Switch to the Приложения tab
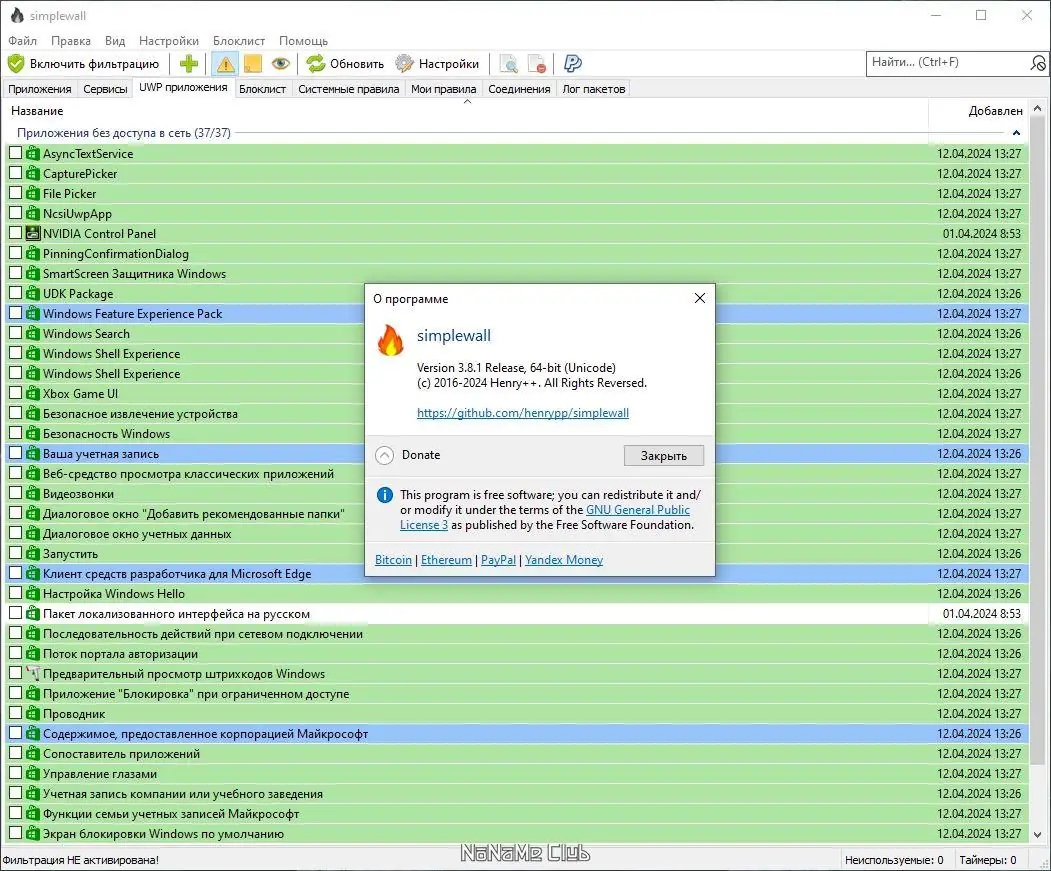Image resolution: width=1051 pixels, height=871 pixels. pyautogui.click(x=40, y=89)
